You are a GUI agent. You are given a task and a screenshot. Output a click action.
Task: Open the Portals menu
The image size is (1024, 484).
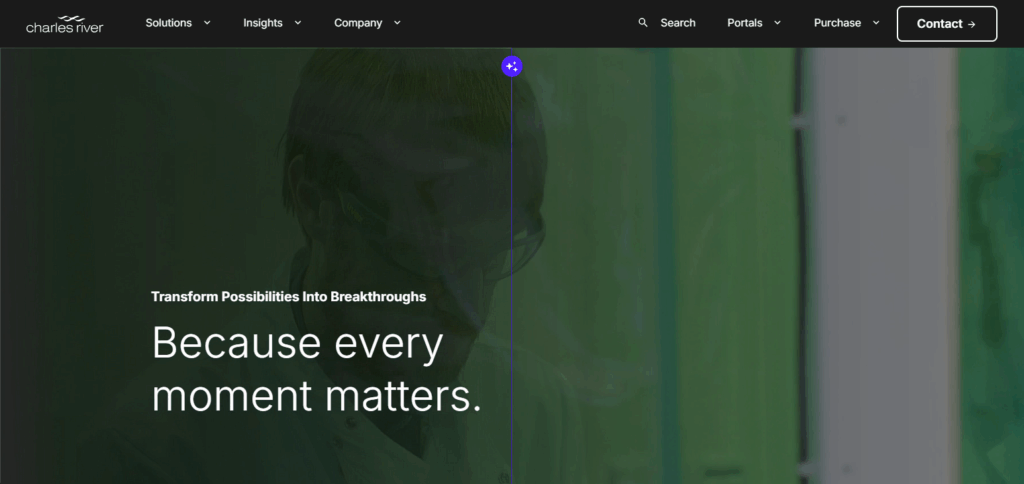(x=744, y=23)
